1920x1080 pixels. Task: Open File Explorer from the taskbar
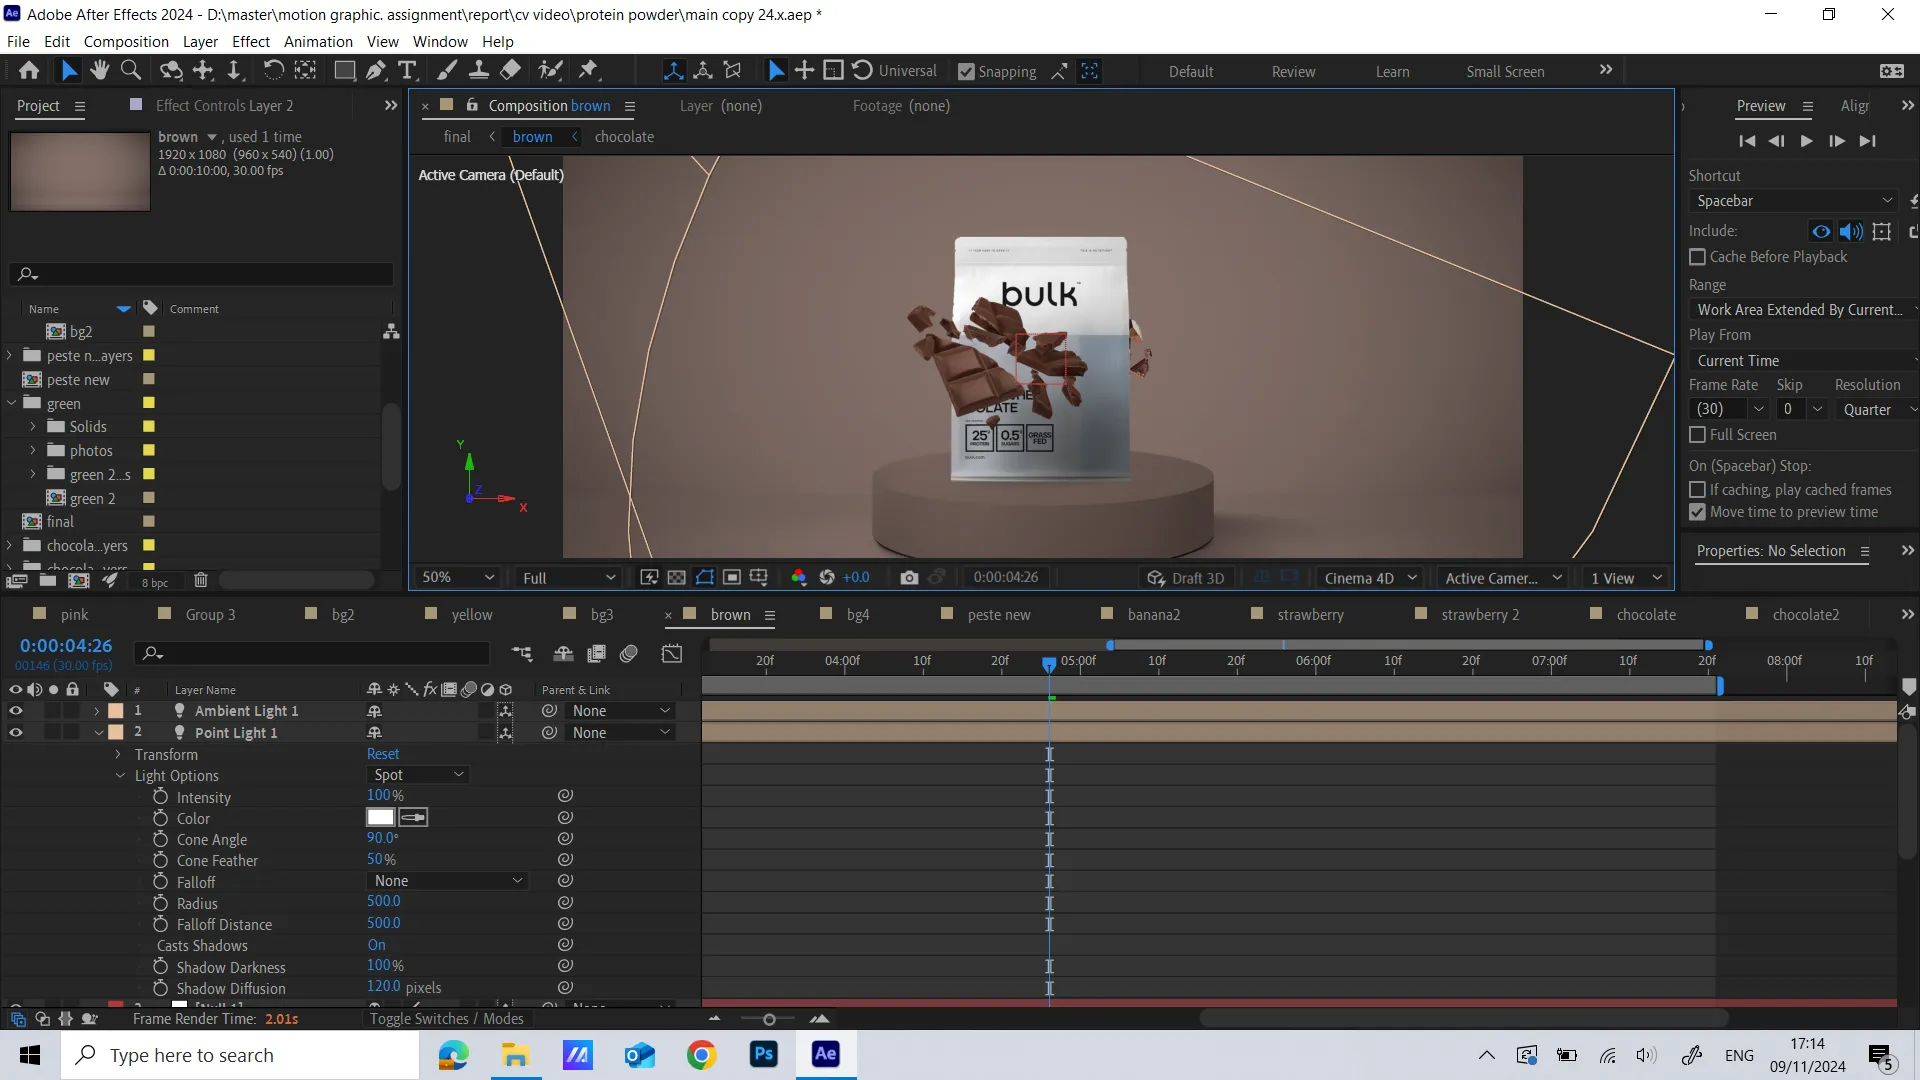(515, 1055)
